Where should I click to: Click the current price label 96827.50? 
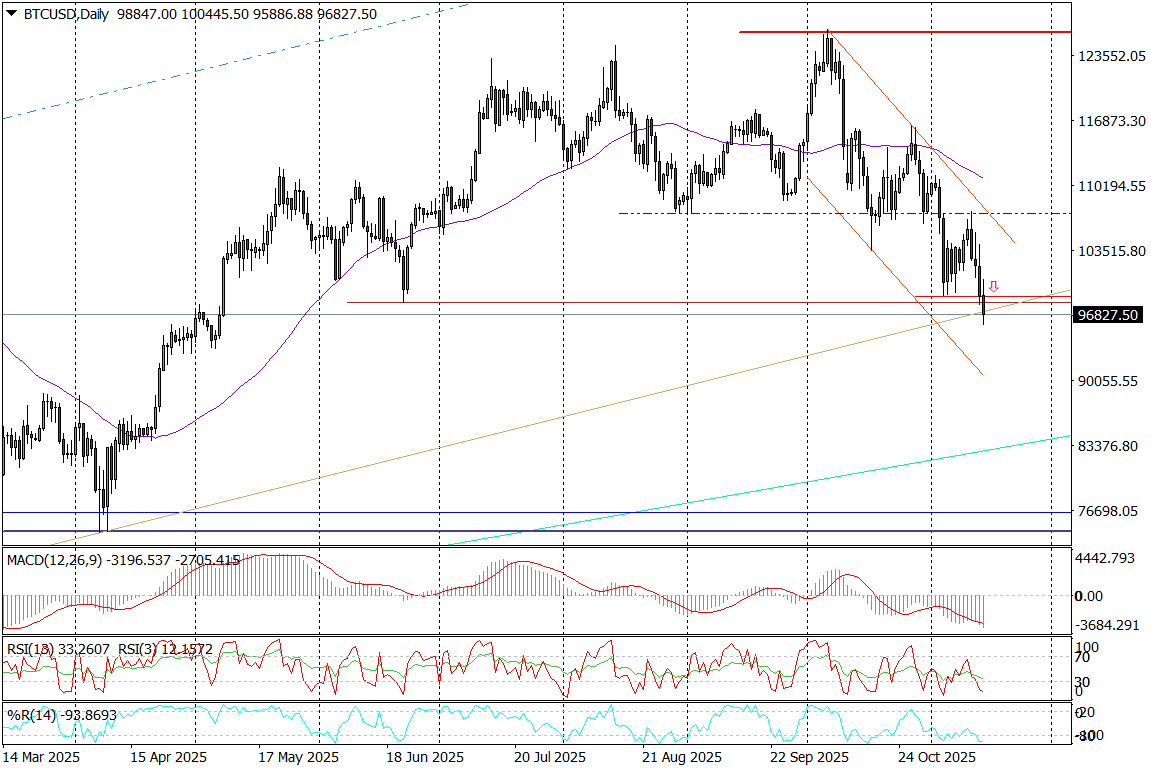[x=1107, y=315]
